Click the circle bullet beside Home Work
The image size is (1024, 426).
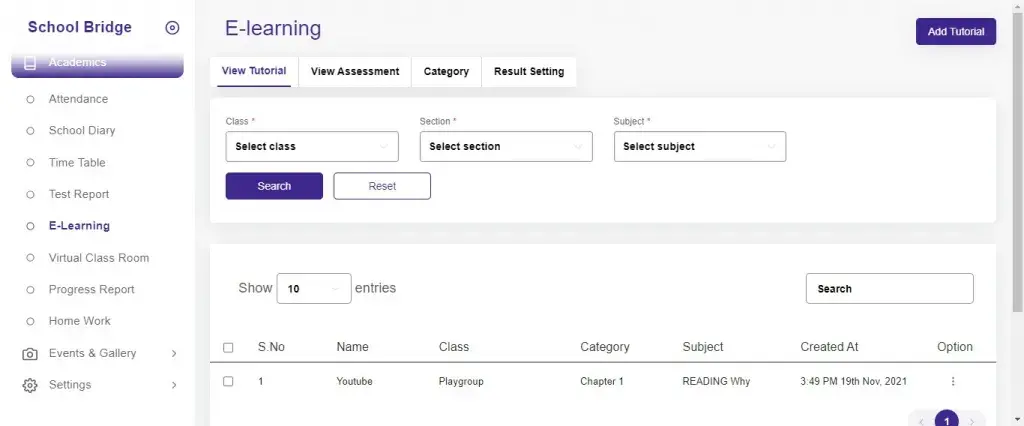click(x=29, y=321)
